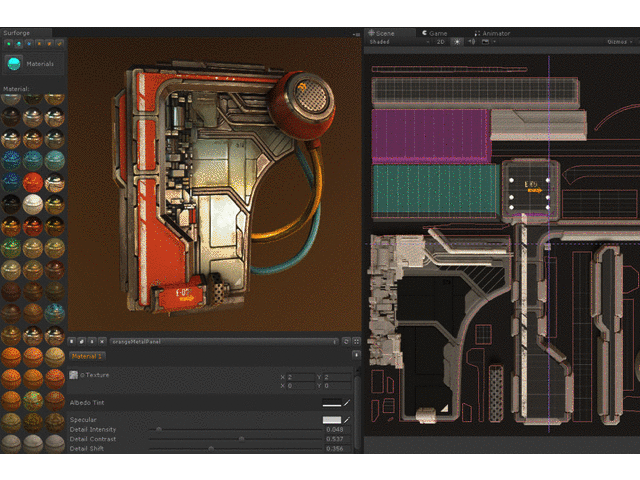The height and width of the screenshot is (480, 640).
Task: Select the Material 1 tab
Action: [x=87, y=356]
